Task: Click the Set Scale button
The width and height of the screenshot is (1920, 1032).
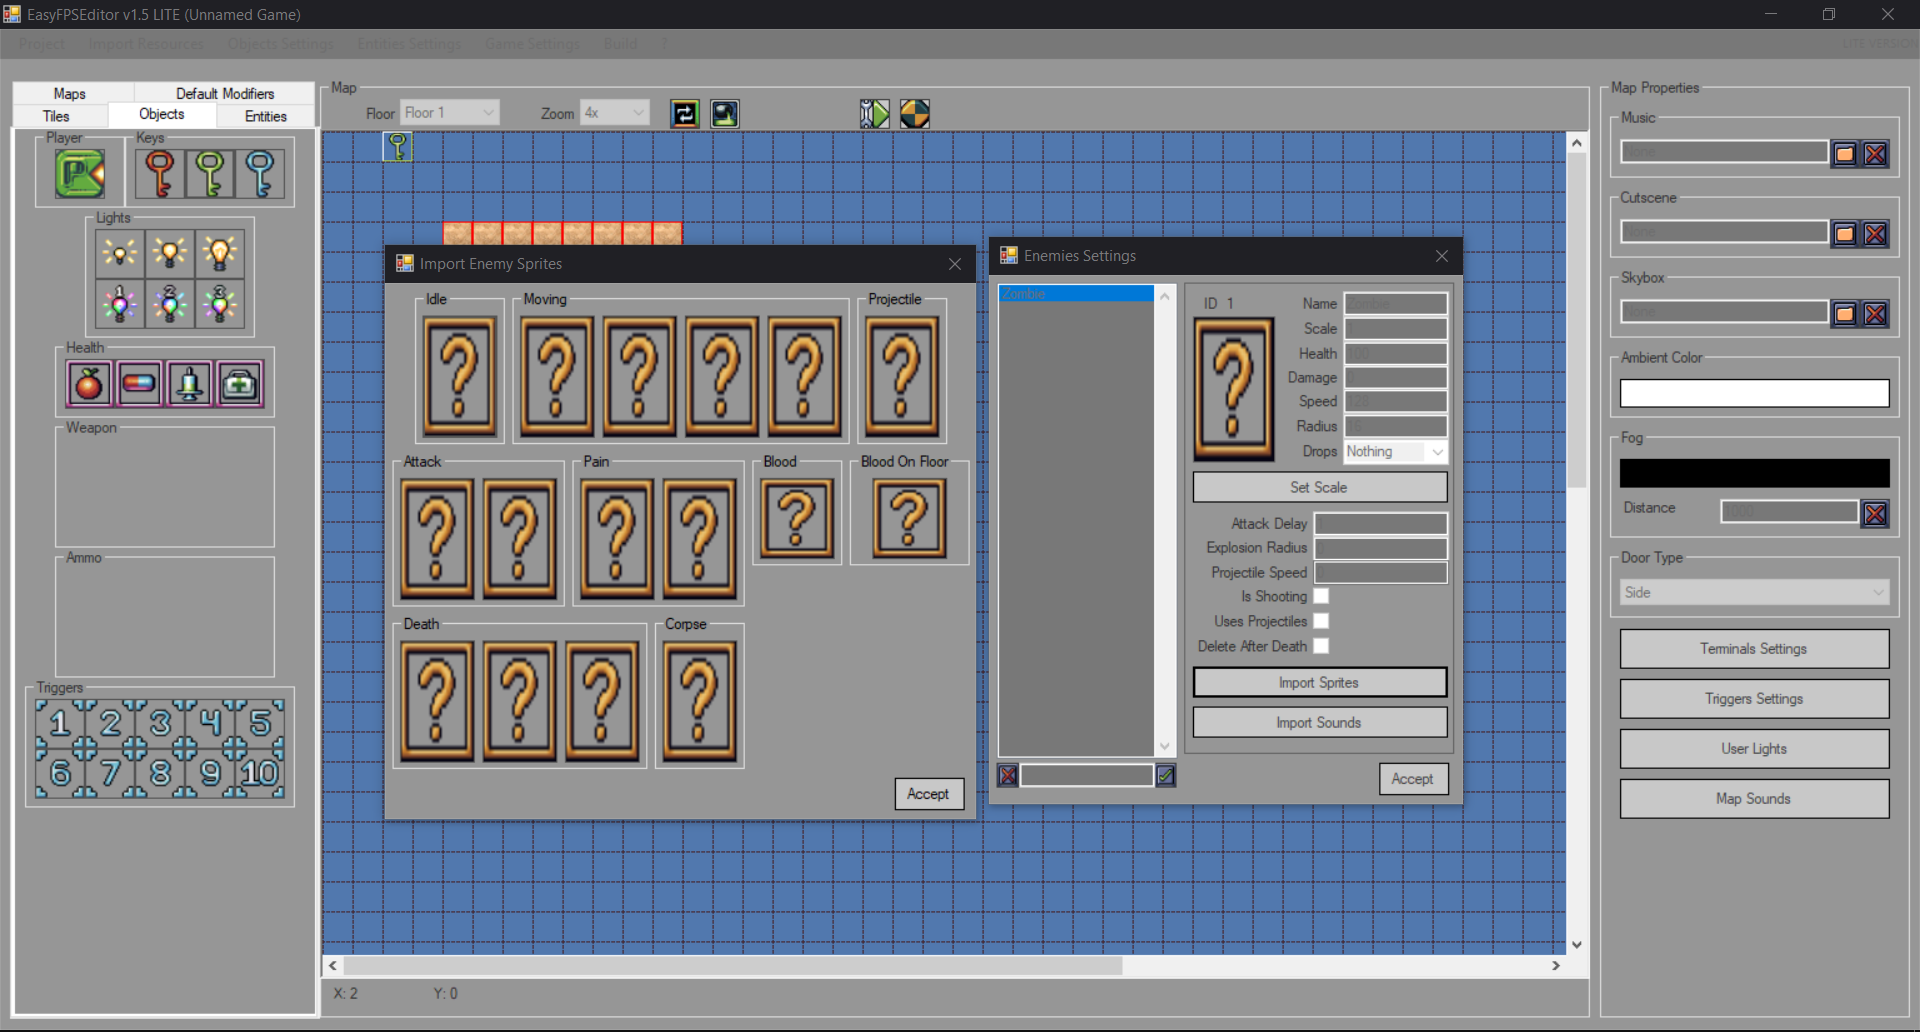Action: [x=1320, y=487]
